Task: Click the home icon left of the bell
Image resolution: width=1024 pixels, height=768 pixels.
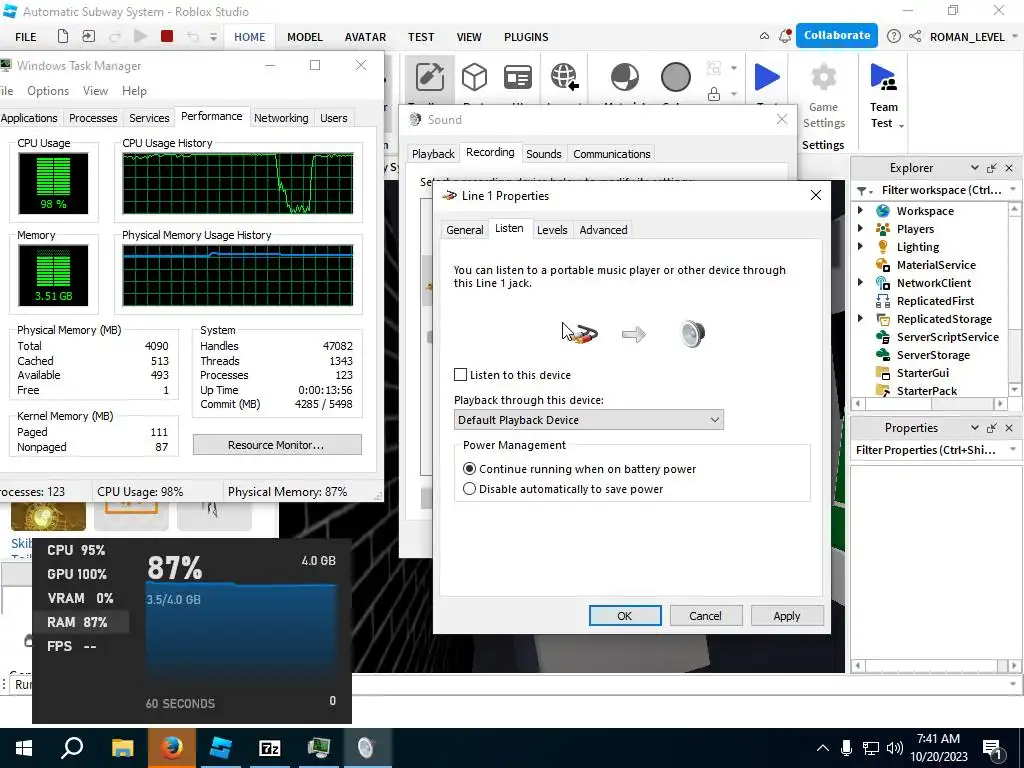Action: (764, 37)
